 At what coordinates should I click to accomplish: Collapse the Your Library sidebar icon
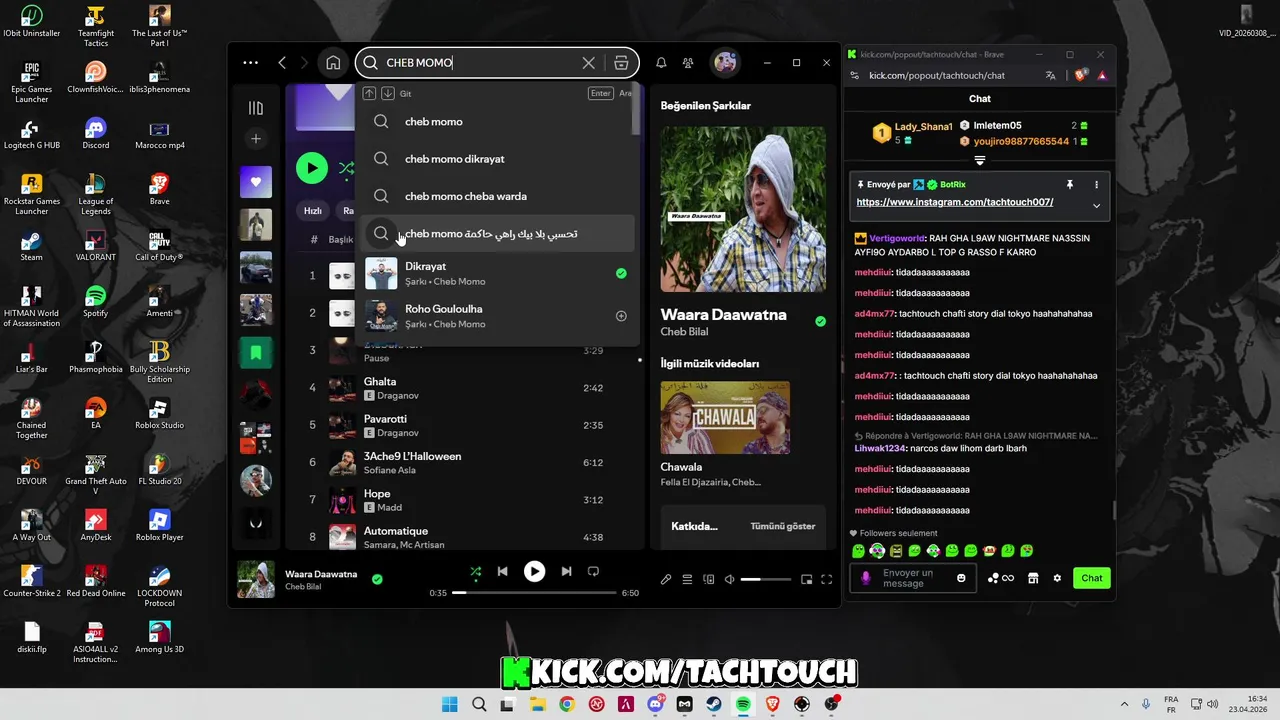click(x=256, y=108)
